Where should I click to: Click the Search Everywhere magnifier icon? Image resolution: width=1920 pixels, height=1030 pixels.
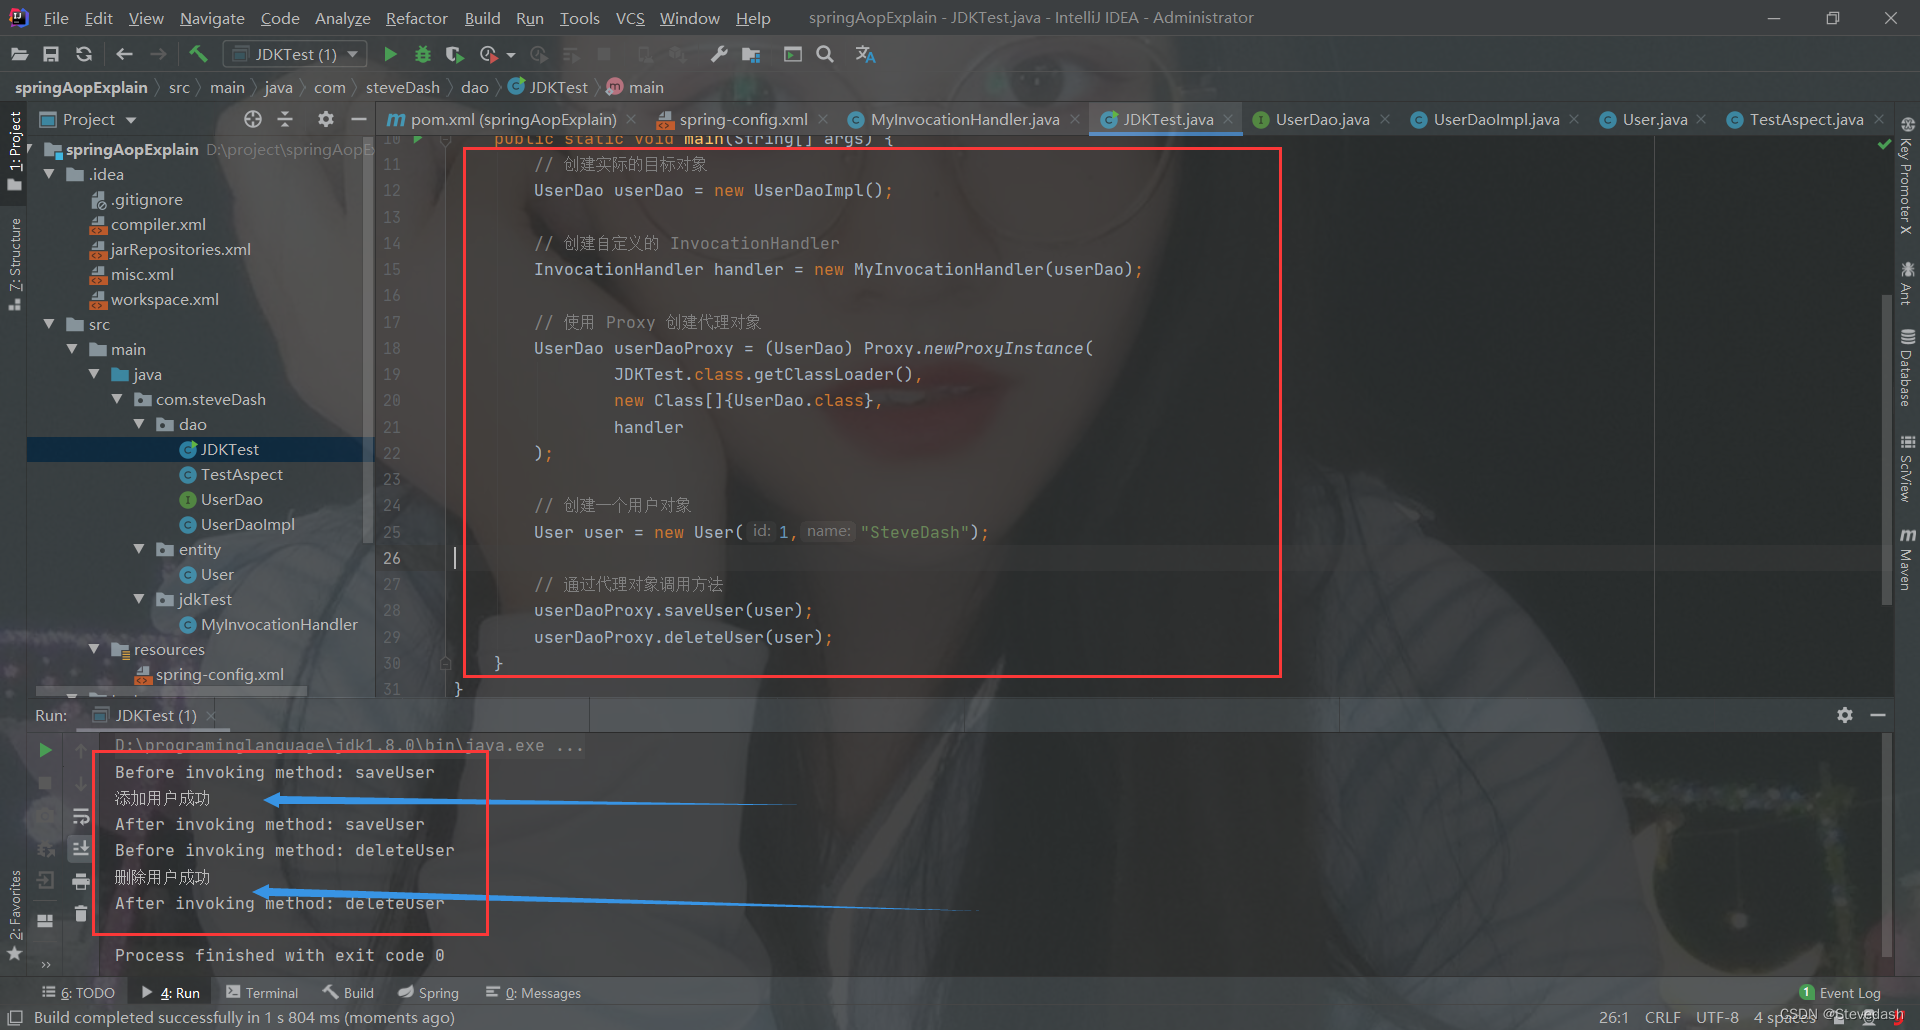click(x=825, y=54)
